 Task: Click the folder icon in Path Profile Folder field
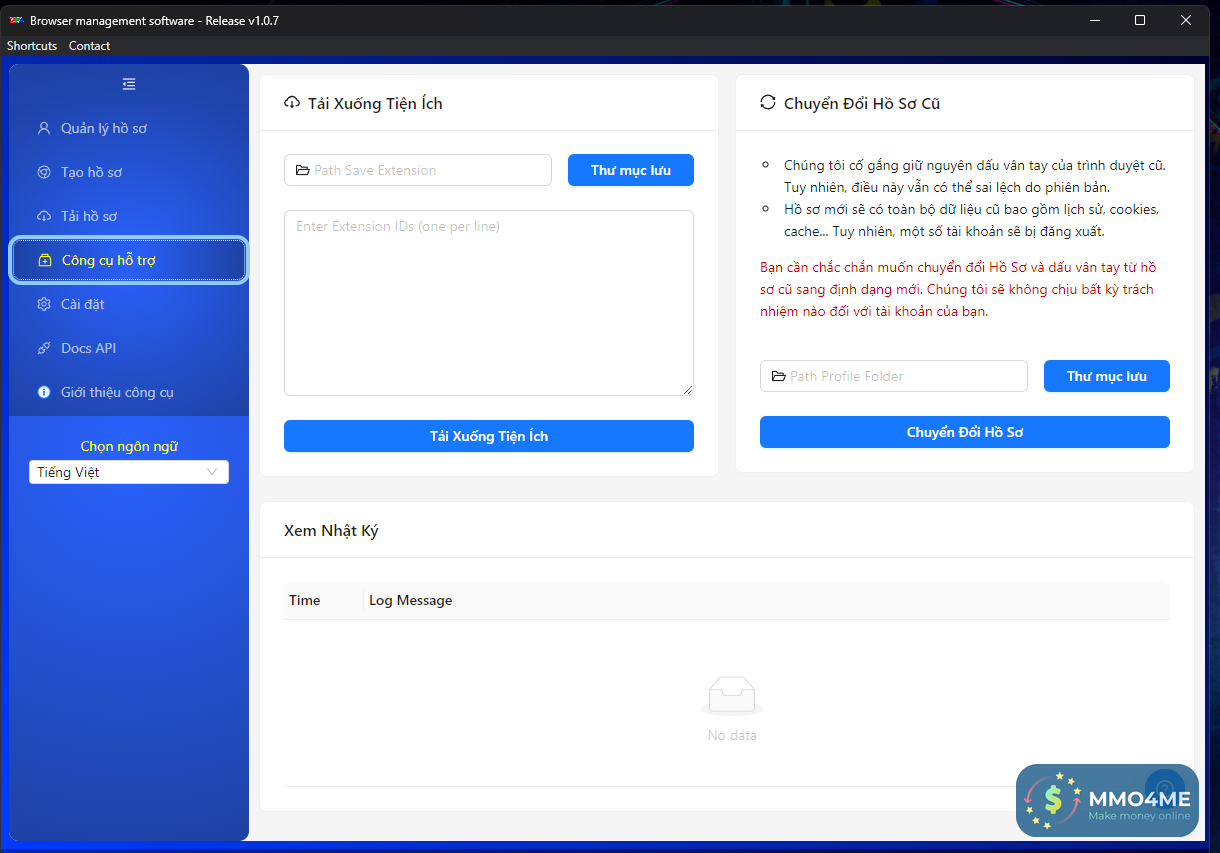(x=779, y=376)
